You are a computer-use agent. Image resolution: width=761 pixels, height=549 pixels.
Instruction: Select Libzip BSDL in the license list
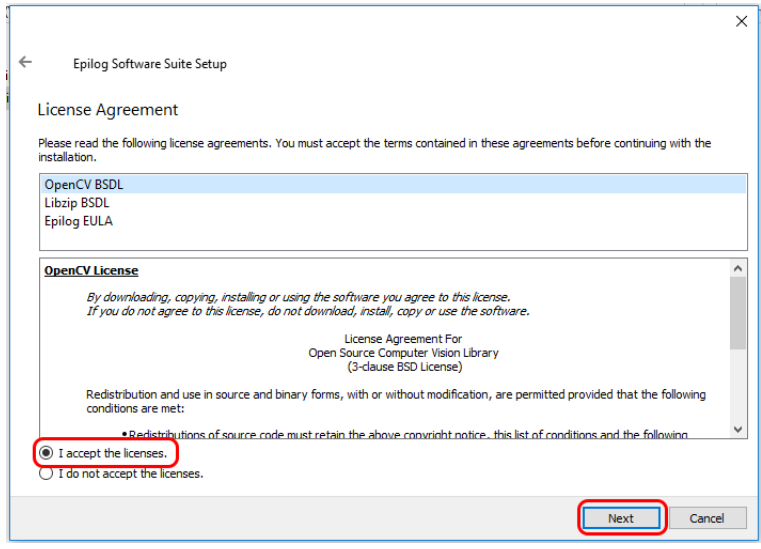pos(393,203)
